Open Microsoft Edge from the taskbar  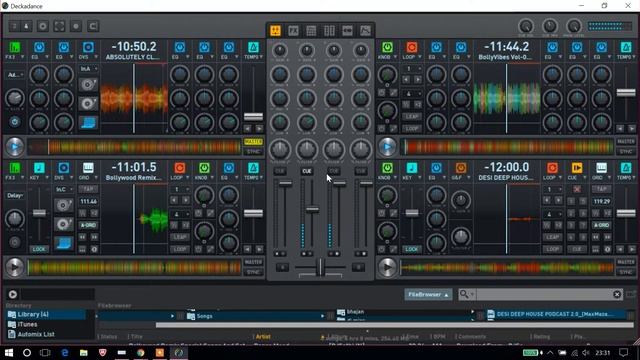(64, 352)
